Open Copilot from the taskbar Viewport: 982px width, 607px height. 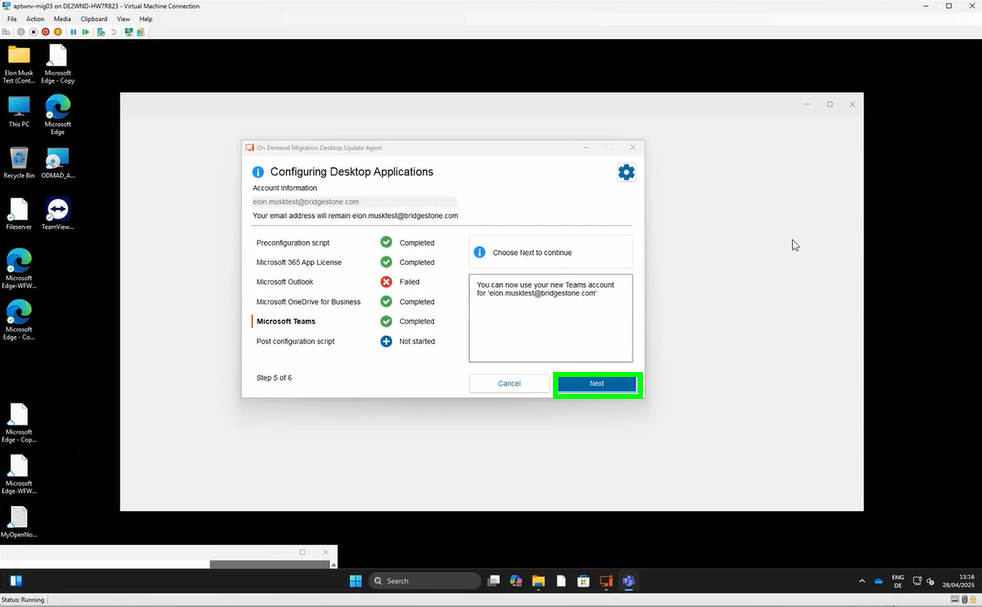coord(516,581)
